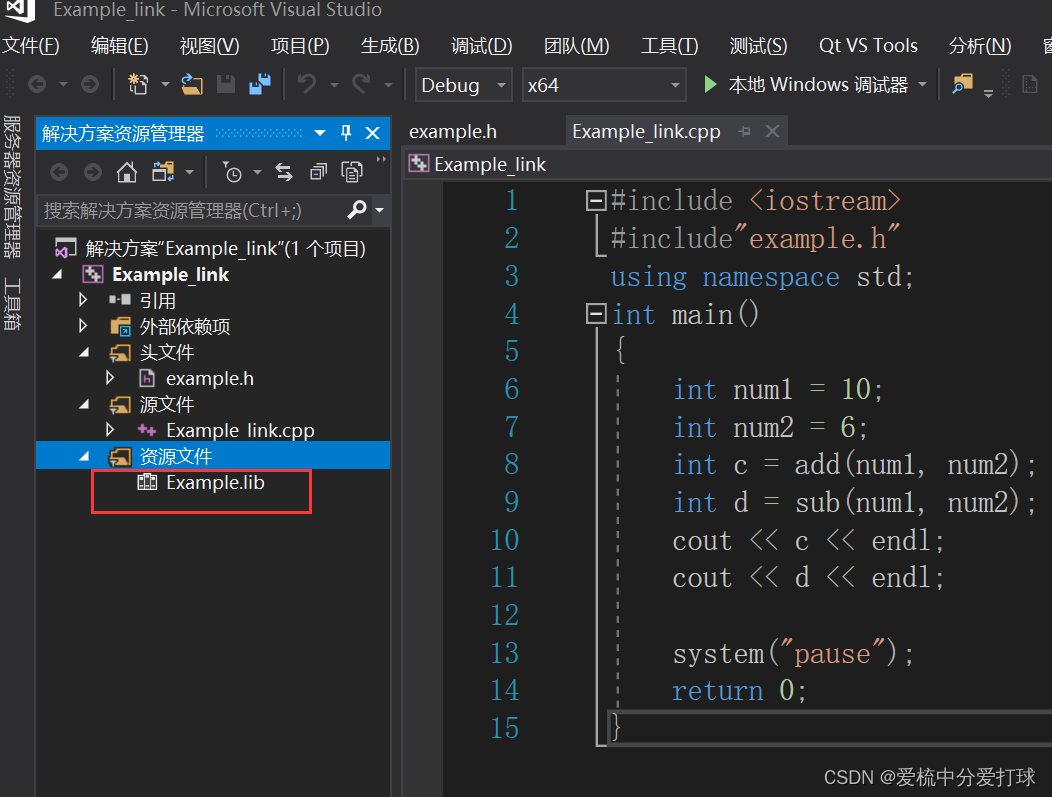Save all files with double-disk icon
Viewport: 1052px width, 797px height.
click(260, 85)
